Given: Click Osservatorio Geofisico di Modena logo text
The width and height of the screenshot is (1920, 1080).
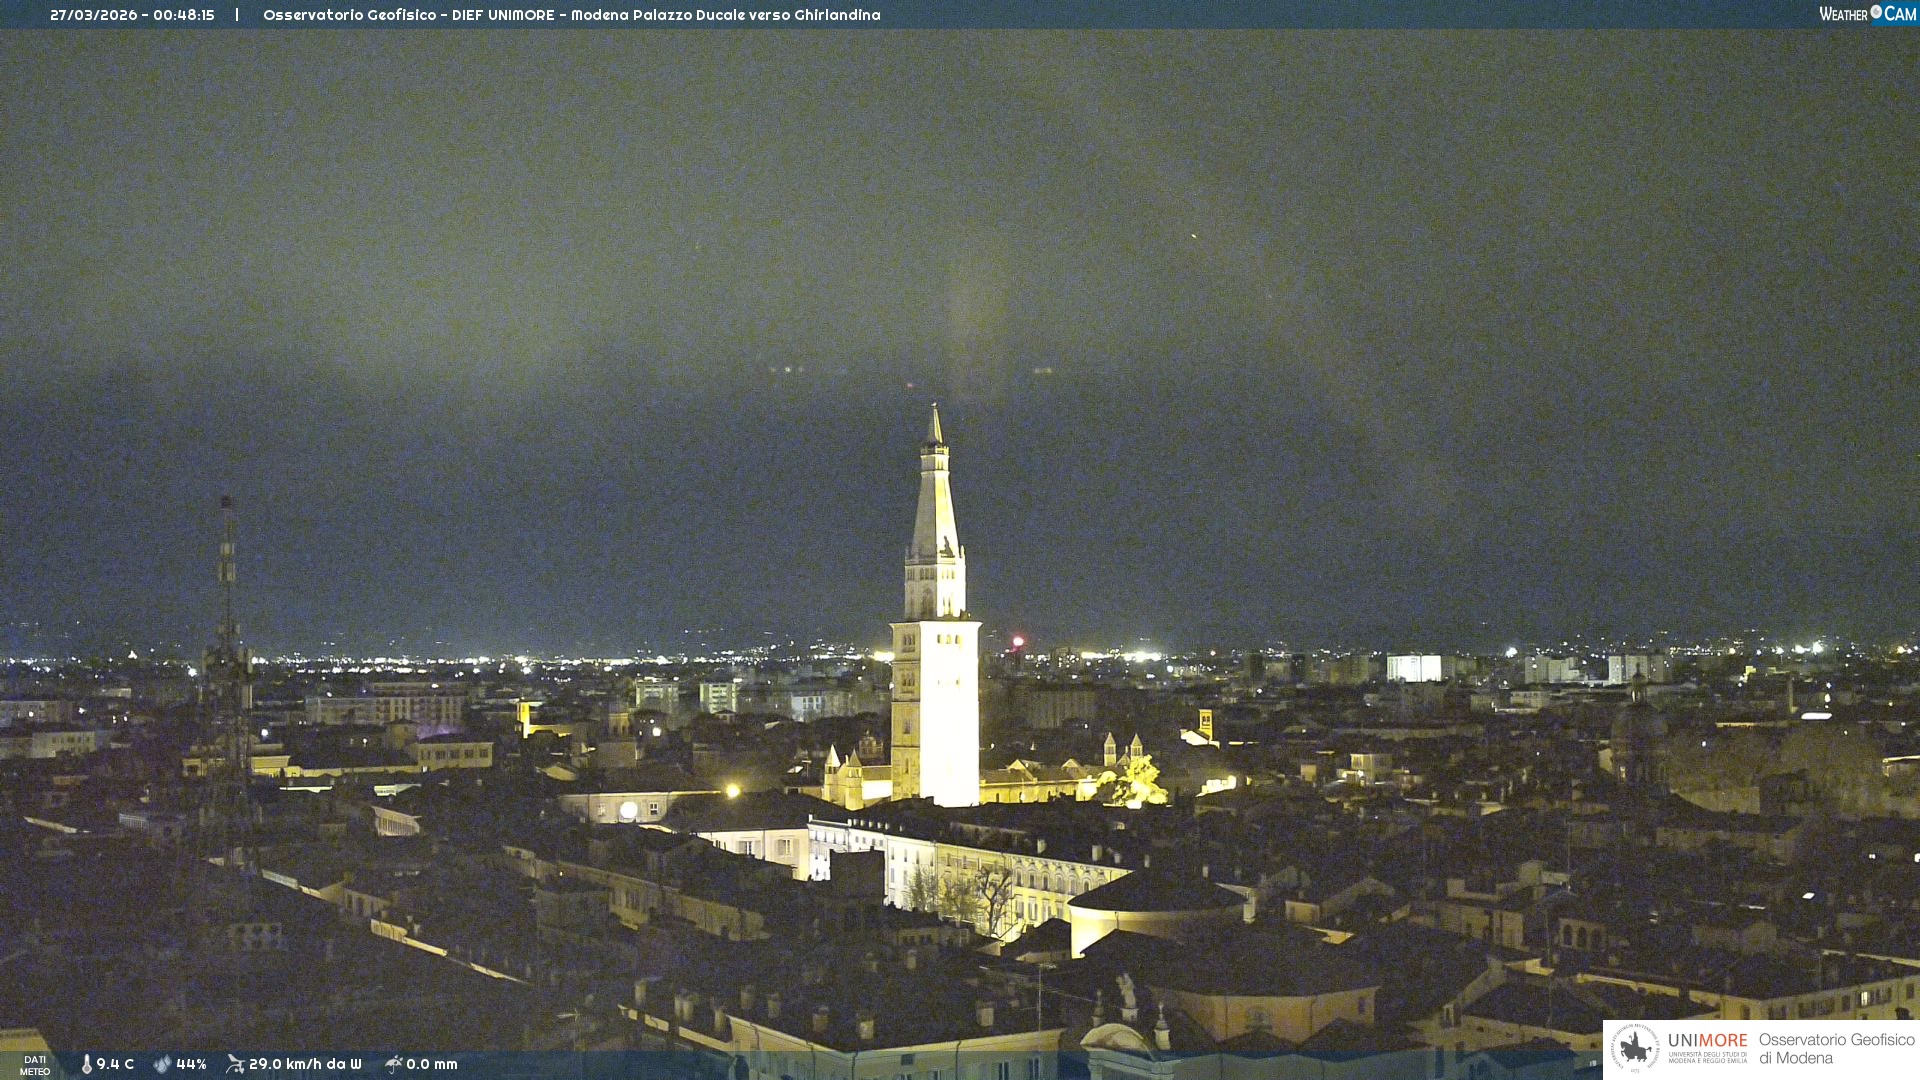Looking at the screenshot, I should tap(1836, 1049).
